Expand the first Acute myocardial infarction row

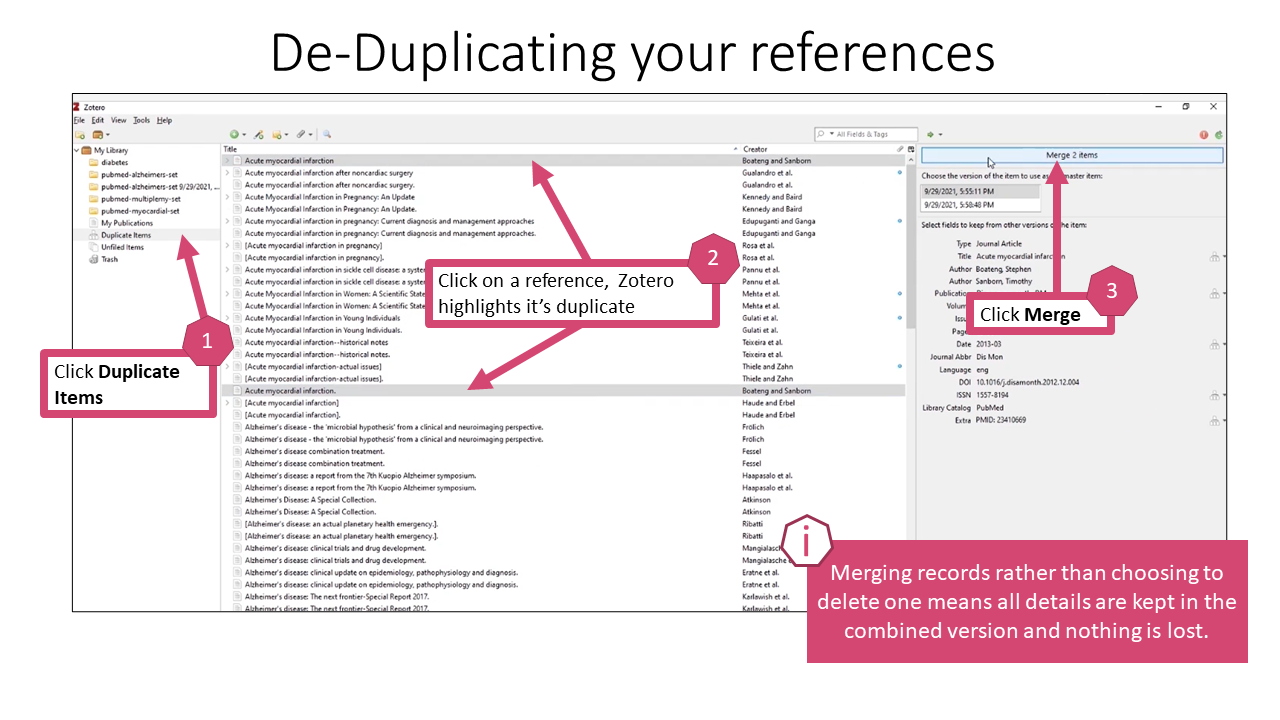click(227, 161)
